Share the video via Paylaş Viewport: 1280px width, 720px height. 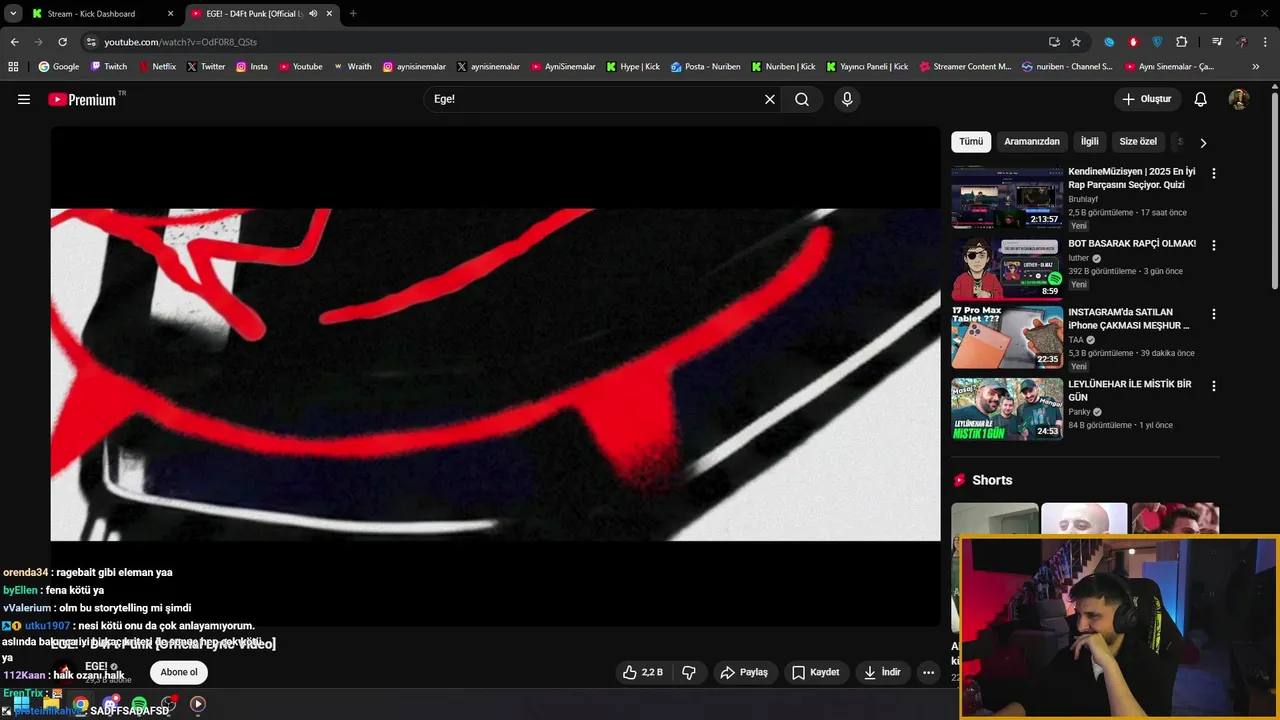pyautogui.click(x=744, y=672)
